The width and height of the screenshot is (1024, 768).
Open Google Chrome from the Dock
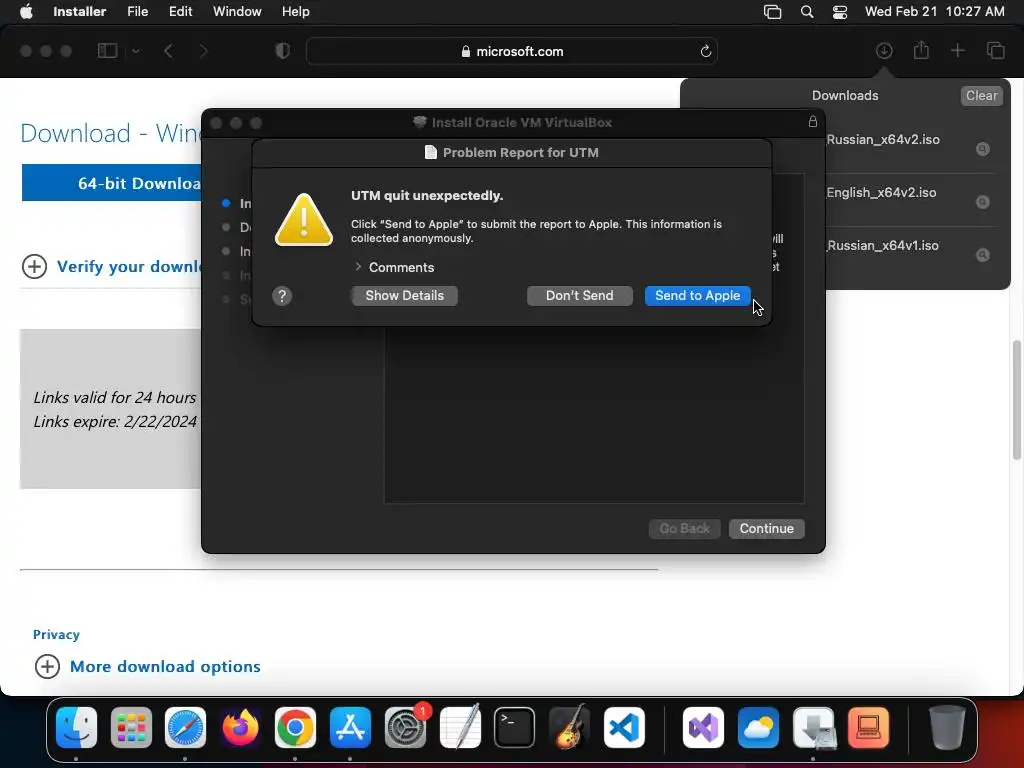coord(295,727)
